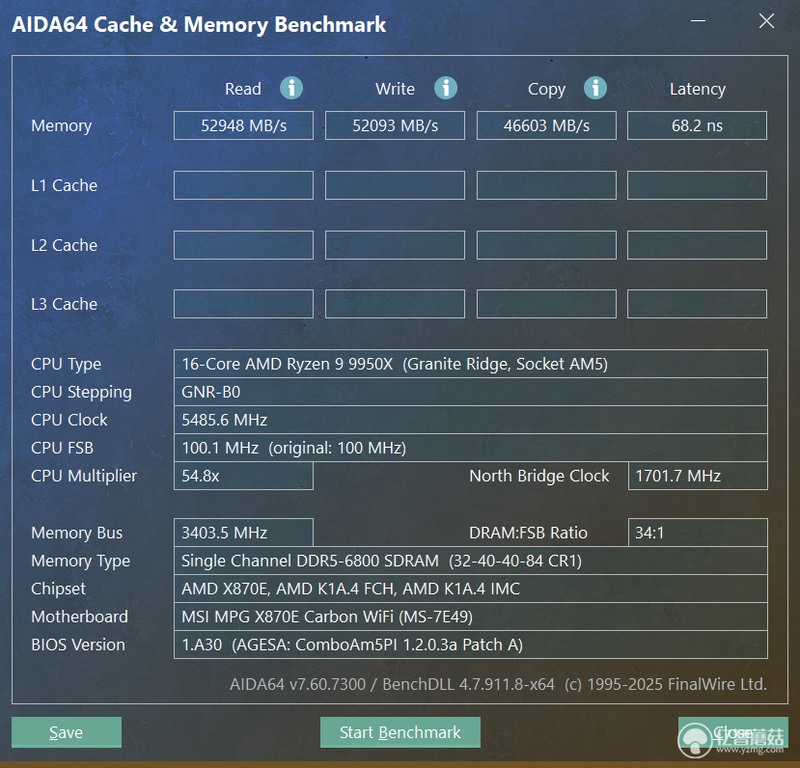This screenshot has width=800, height=768.
Task: Click the CPU Type field showing Ryzen 9 9950X
Action: pos(470,364)
